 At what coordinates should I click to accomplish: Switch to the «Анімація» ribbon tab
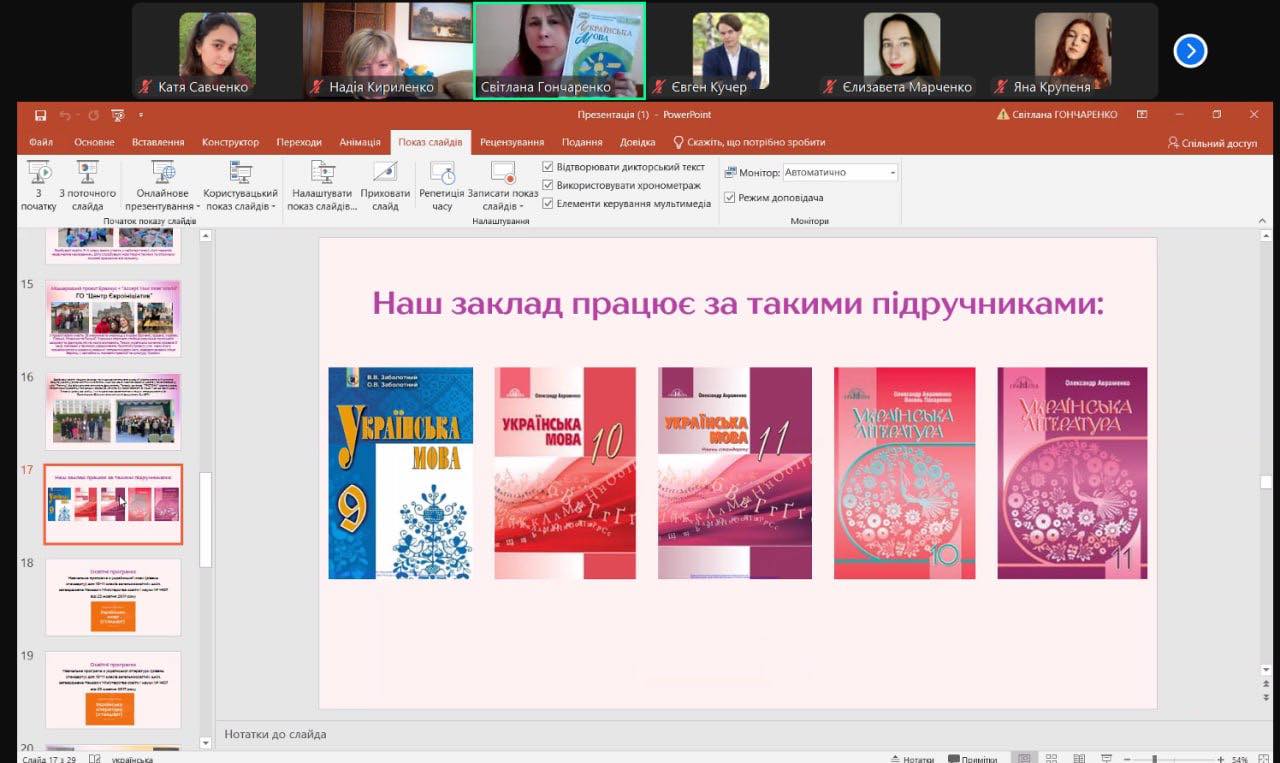(x=360, y=142)
